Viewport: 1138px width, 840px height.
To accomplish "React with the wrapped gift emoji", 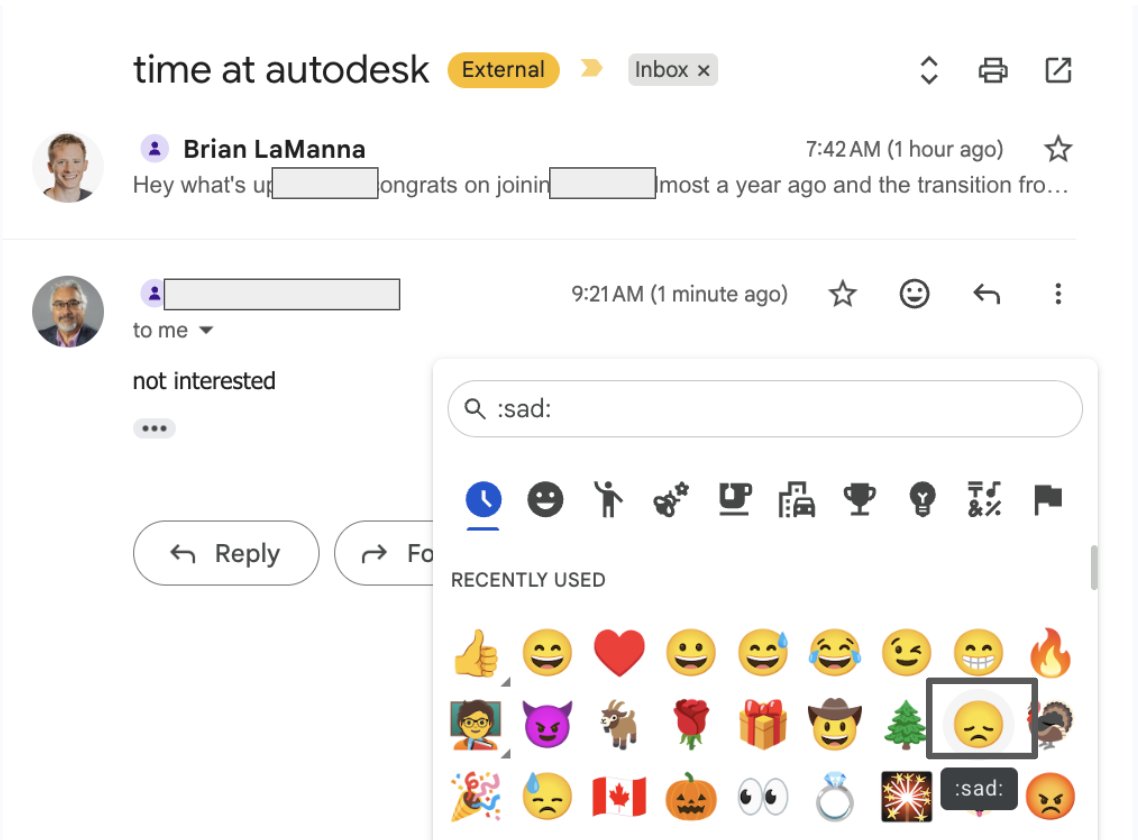I will [763, 724].
